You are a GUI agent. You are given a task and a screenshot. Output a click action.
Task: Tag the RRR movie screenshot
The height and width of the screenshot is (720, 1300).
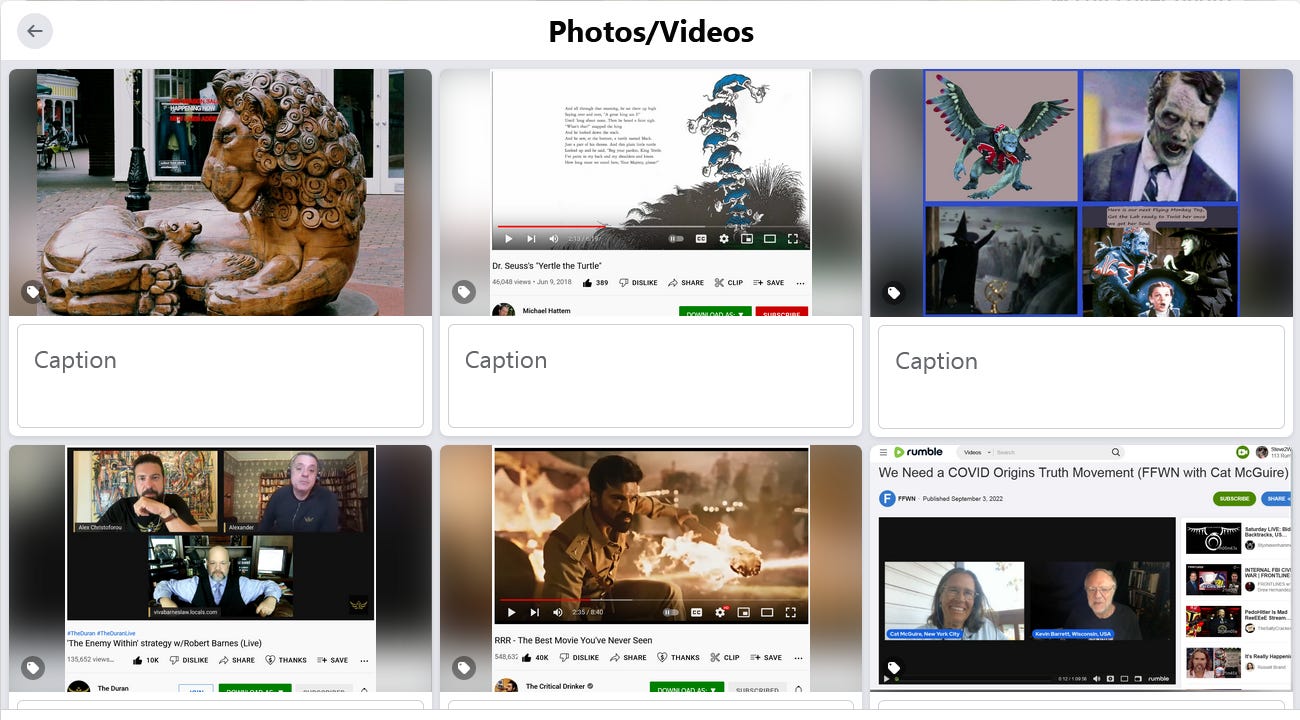click(463, 667)
